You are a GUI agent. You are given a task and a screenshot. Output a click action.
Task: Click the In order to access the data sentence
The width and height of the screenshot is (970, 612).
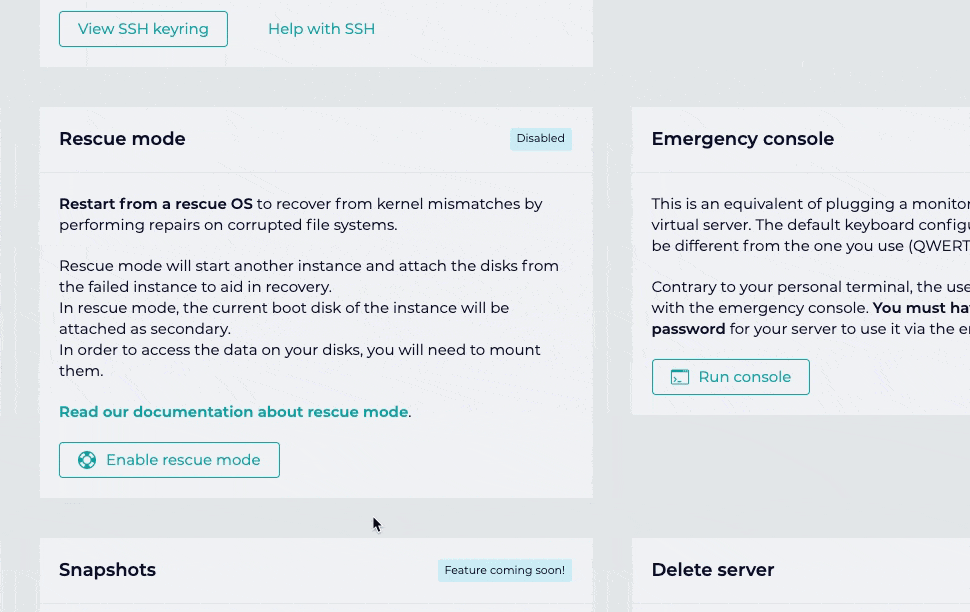(299, 350)
